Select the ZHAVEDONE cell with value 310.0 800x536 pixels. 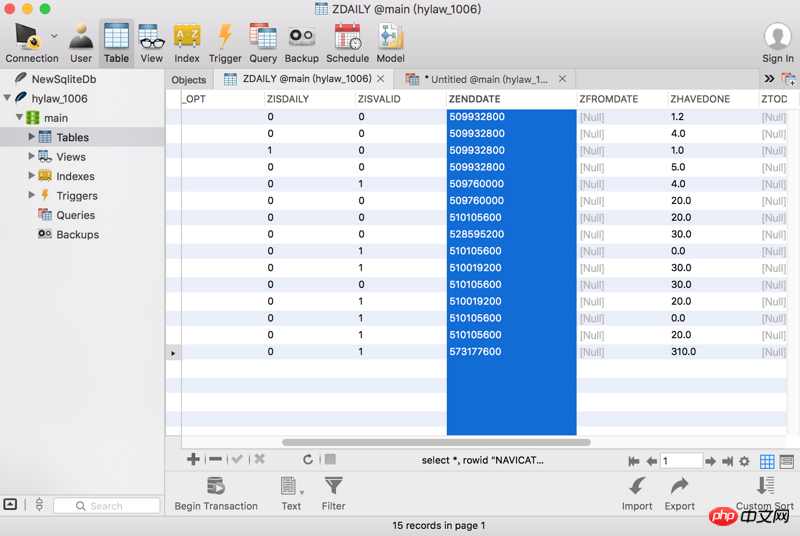(713, 351)
